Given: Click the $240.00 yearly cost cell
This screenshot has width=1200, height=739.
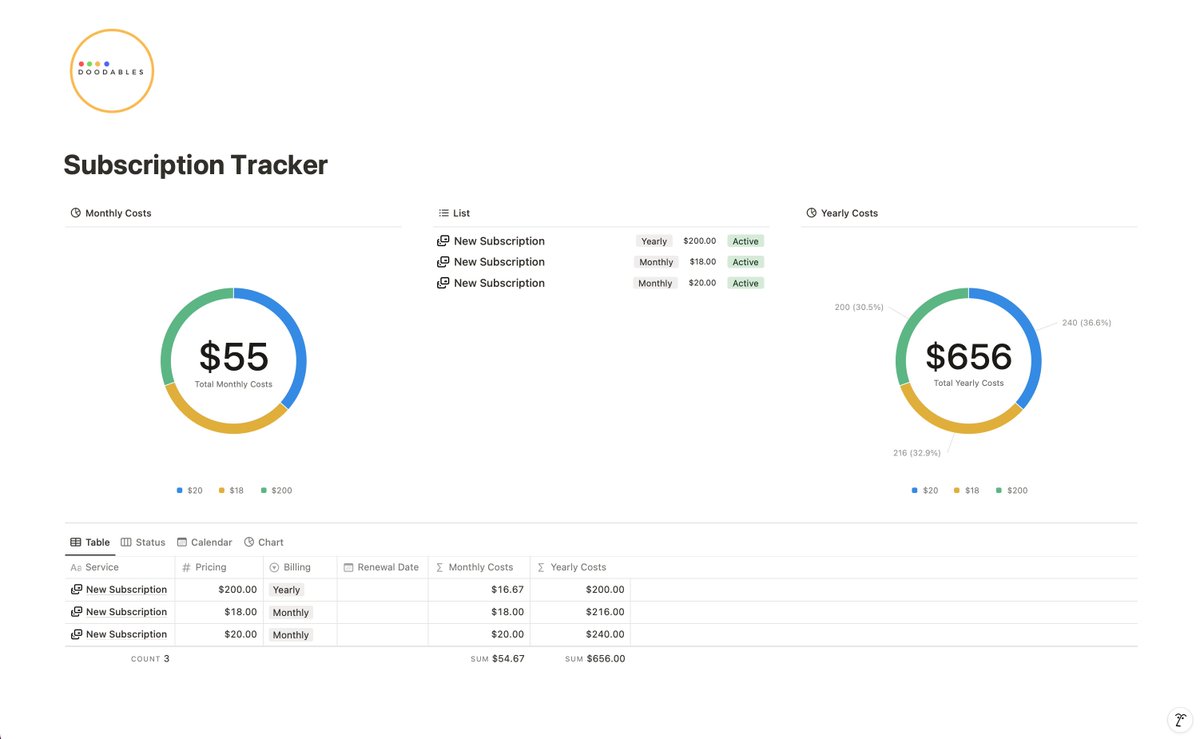Looking at the screenshot, I should pos(580,634).
